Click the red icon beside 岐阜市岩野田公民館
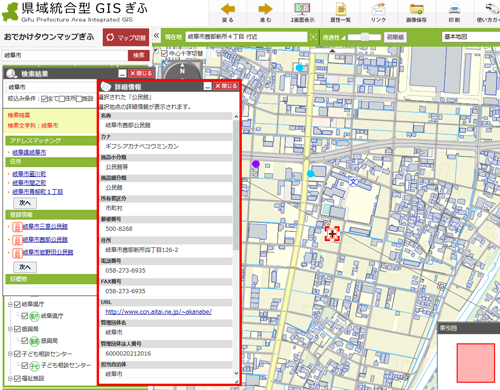 pos(17,253)
